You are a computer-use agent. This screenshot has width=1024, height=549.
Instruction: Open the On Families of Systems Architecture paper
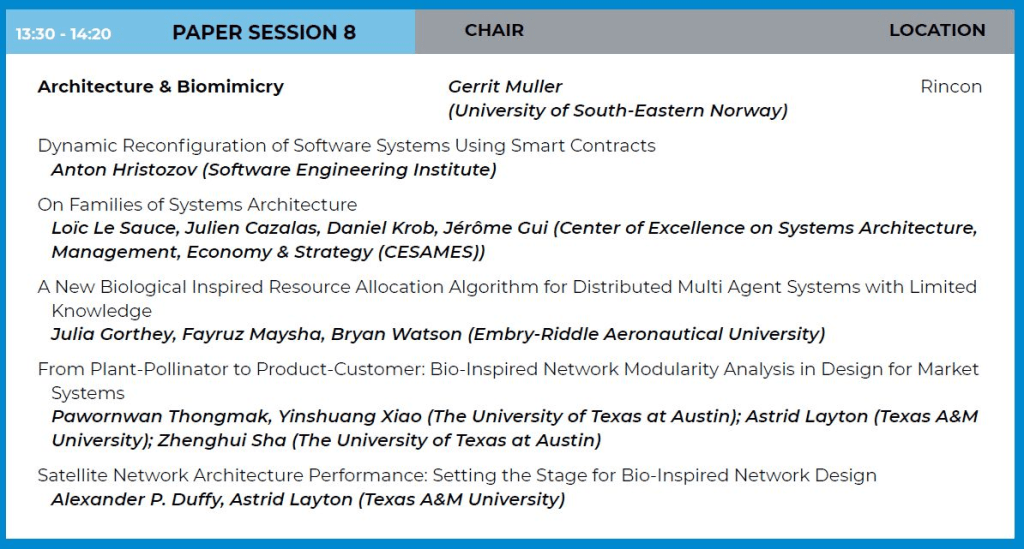pyautogui.click(x=197, y=205)
